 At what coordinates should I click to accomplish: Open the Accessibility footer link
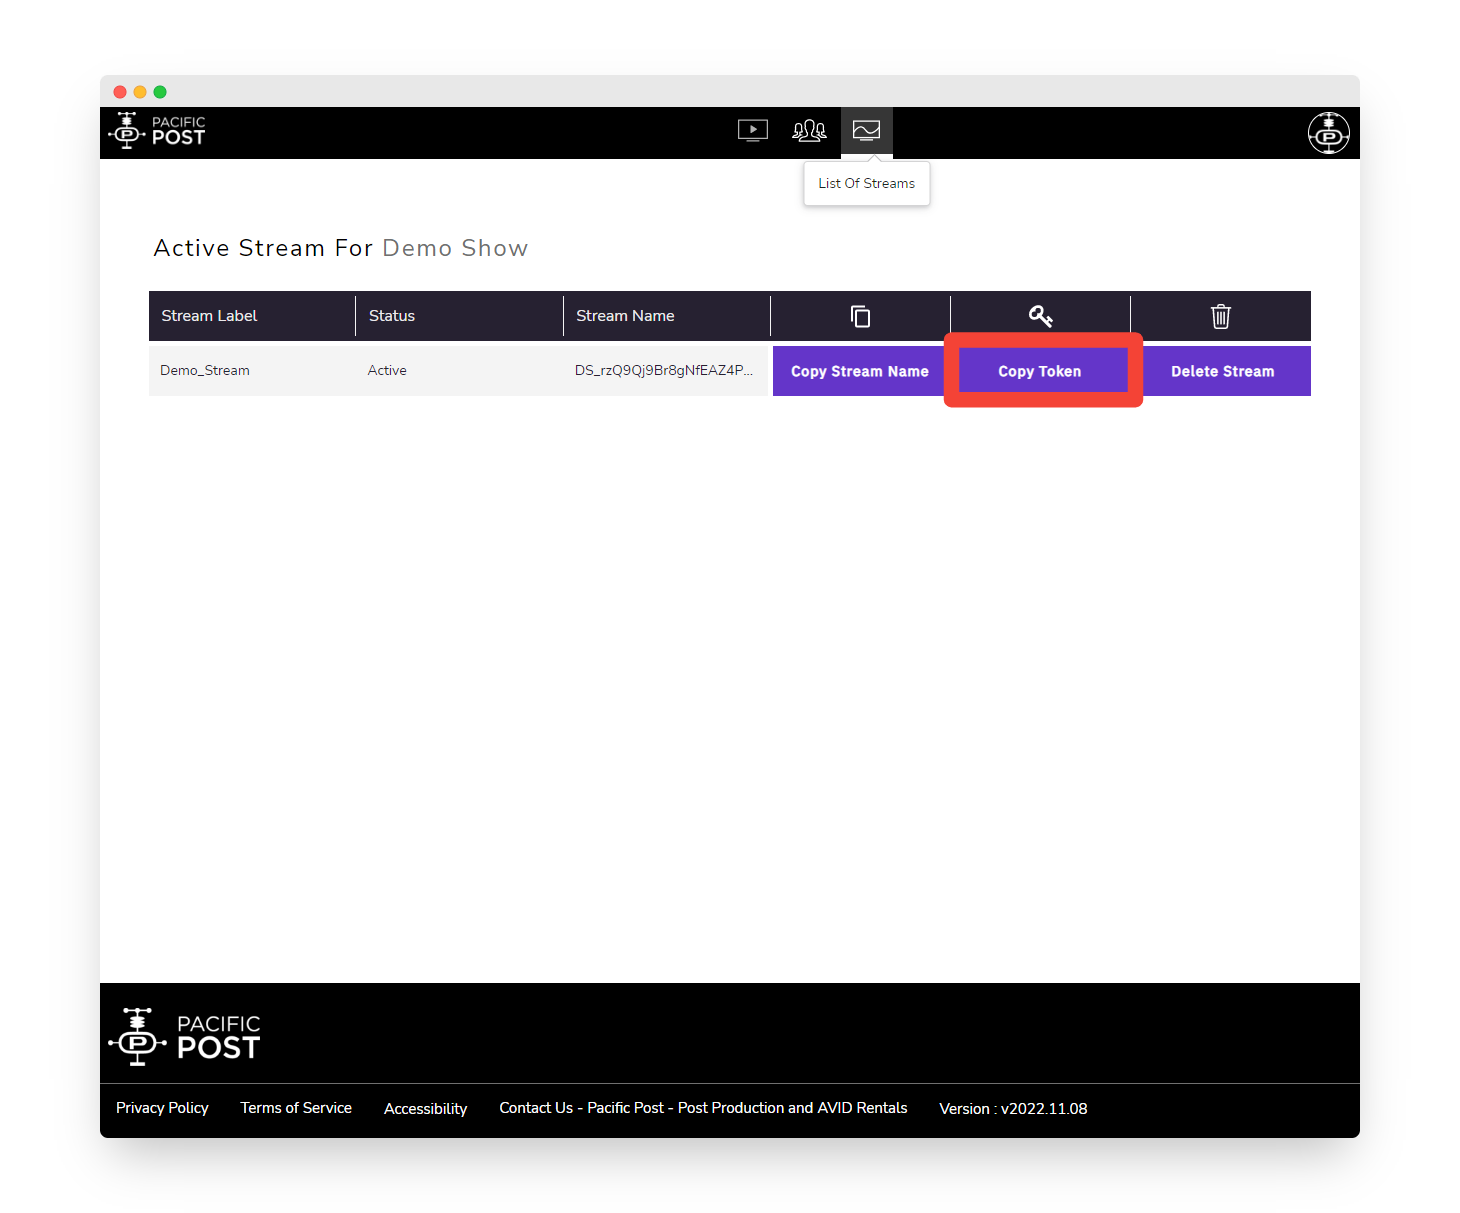point(425,1109)
